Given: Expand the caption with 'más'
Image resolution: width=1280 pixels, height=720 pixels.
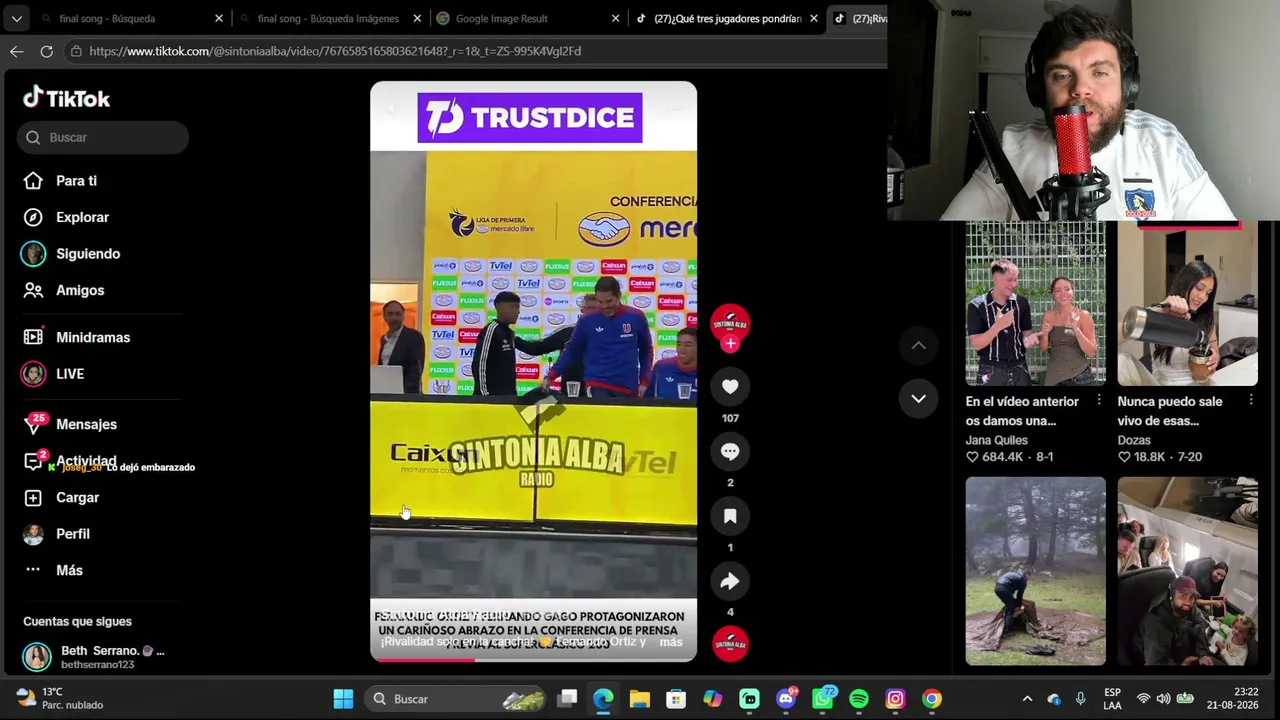Looking at the screenshot, I should click(671, 642).
